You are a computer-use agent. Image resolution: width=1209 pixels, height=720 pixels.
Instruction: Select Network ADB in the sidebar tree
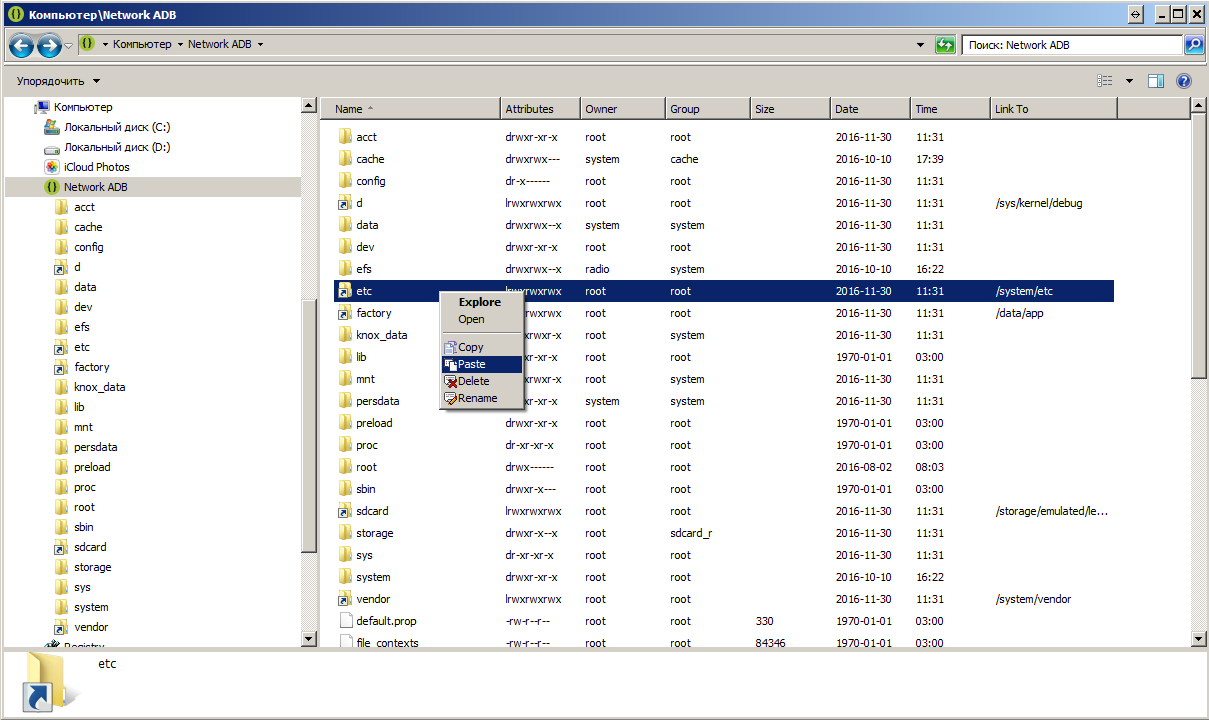pos(95,187)
